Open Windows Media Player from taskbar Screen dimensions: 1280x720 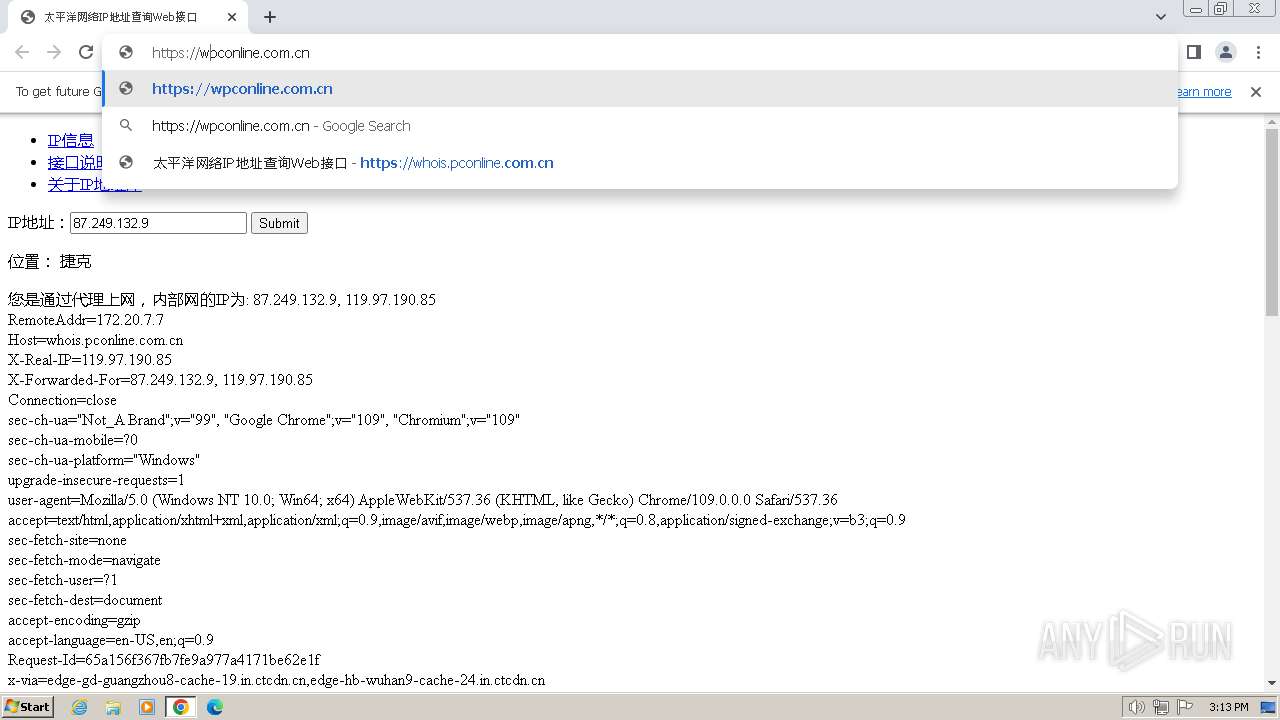(x=147, y=707)
